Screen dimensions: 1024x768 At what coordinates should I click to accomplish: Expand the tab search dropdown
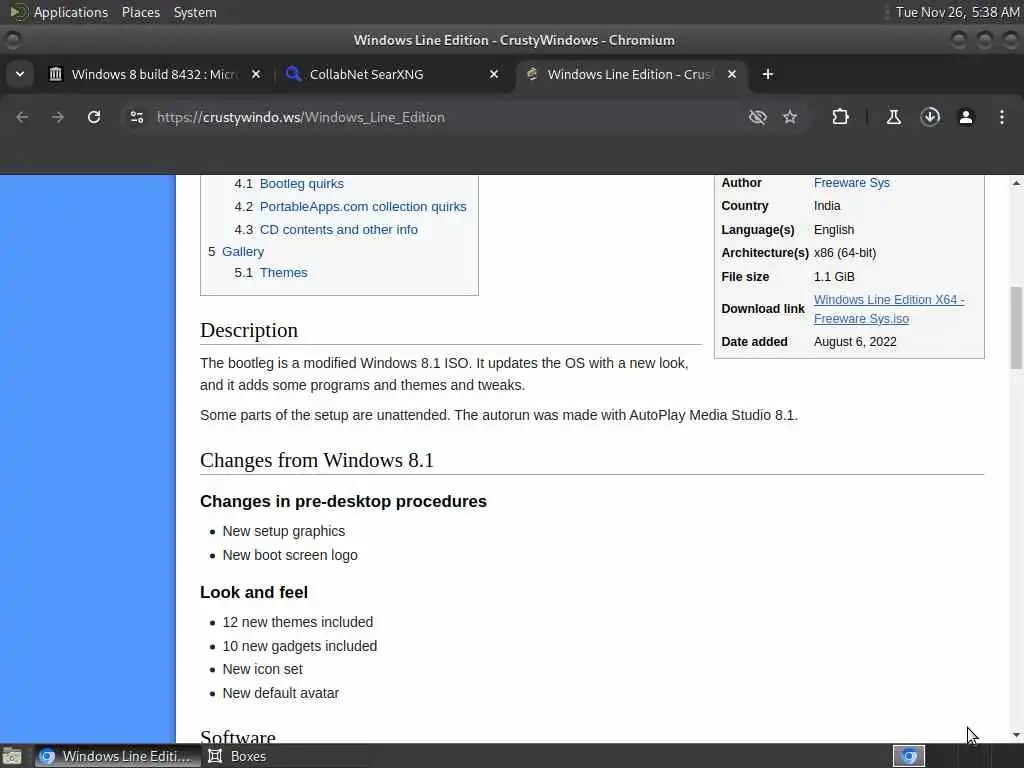coord(20,74)
